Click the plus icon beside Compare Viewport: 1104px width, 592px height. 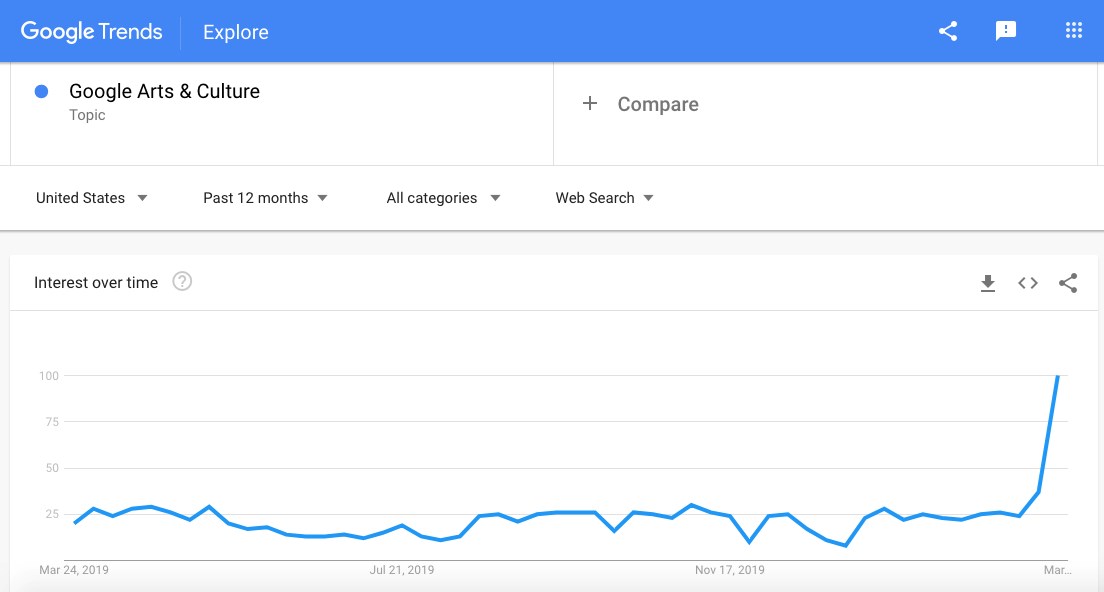pos(590,103)
